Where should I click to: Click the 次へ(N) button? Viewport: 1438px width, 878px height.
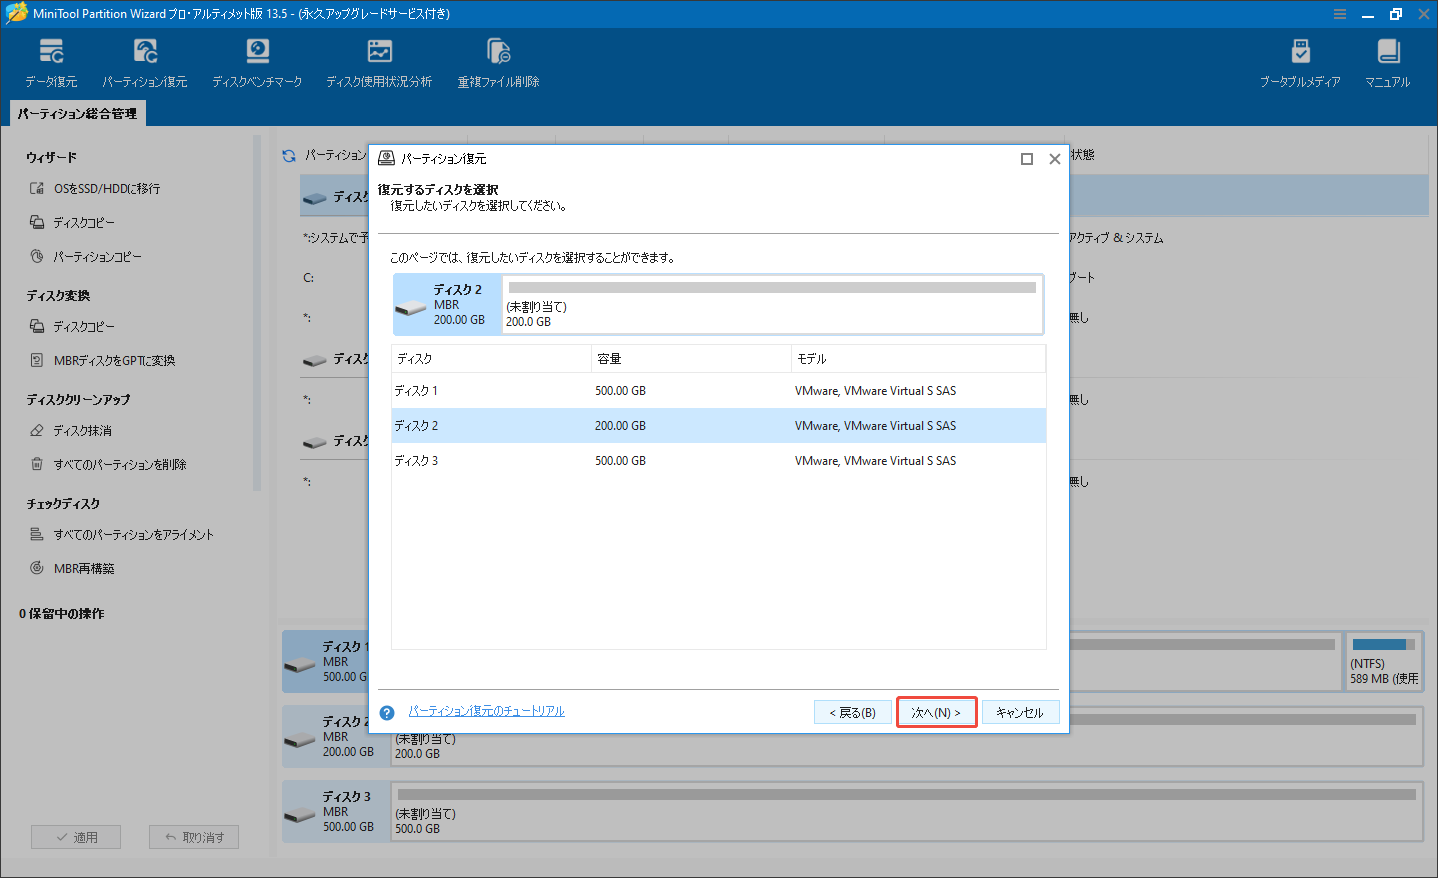tap(936, 711)
